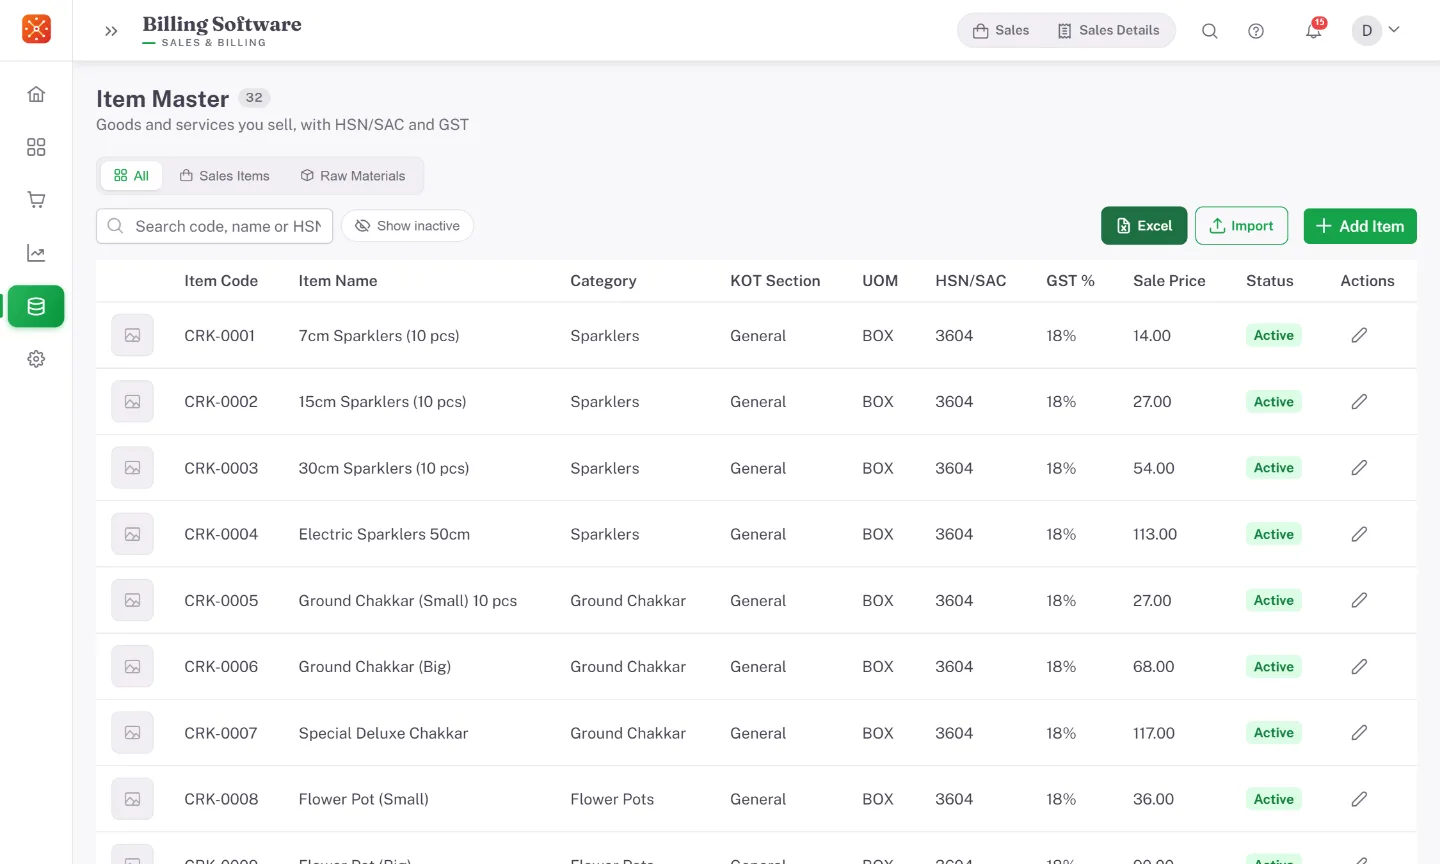Click the Add Item button
The width and height of the screenshot is (1440, 864).
click(x=1360, y=226)
